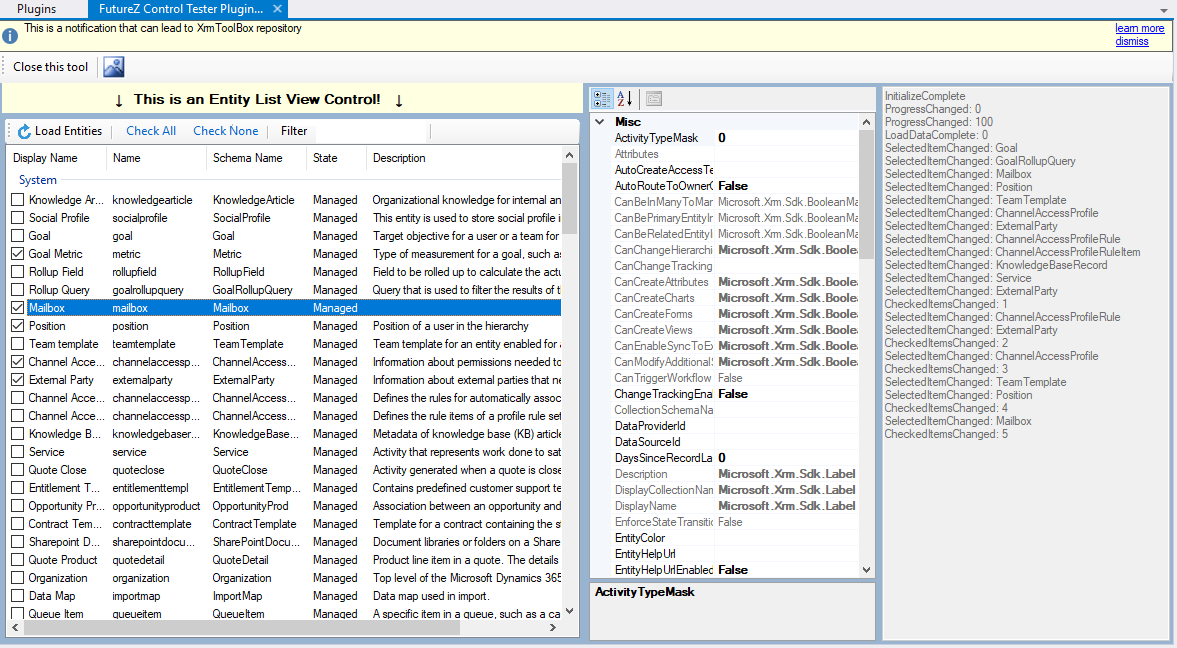Sort by Schema Name column header
Screen dimensions: 1177x648
[x=257, y=158]
